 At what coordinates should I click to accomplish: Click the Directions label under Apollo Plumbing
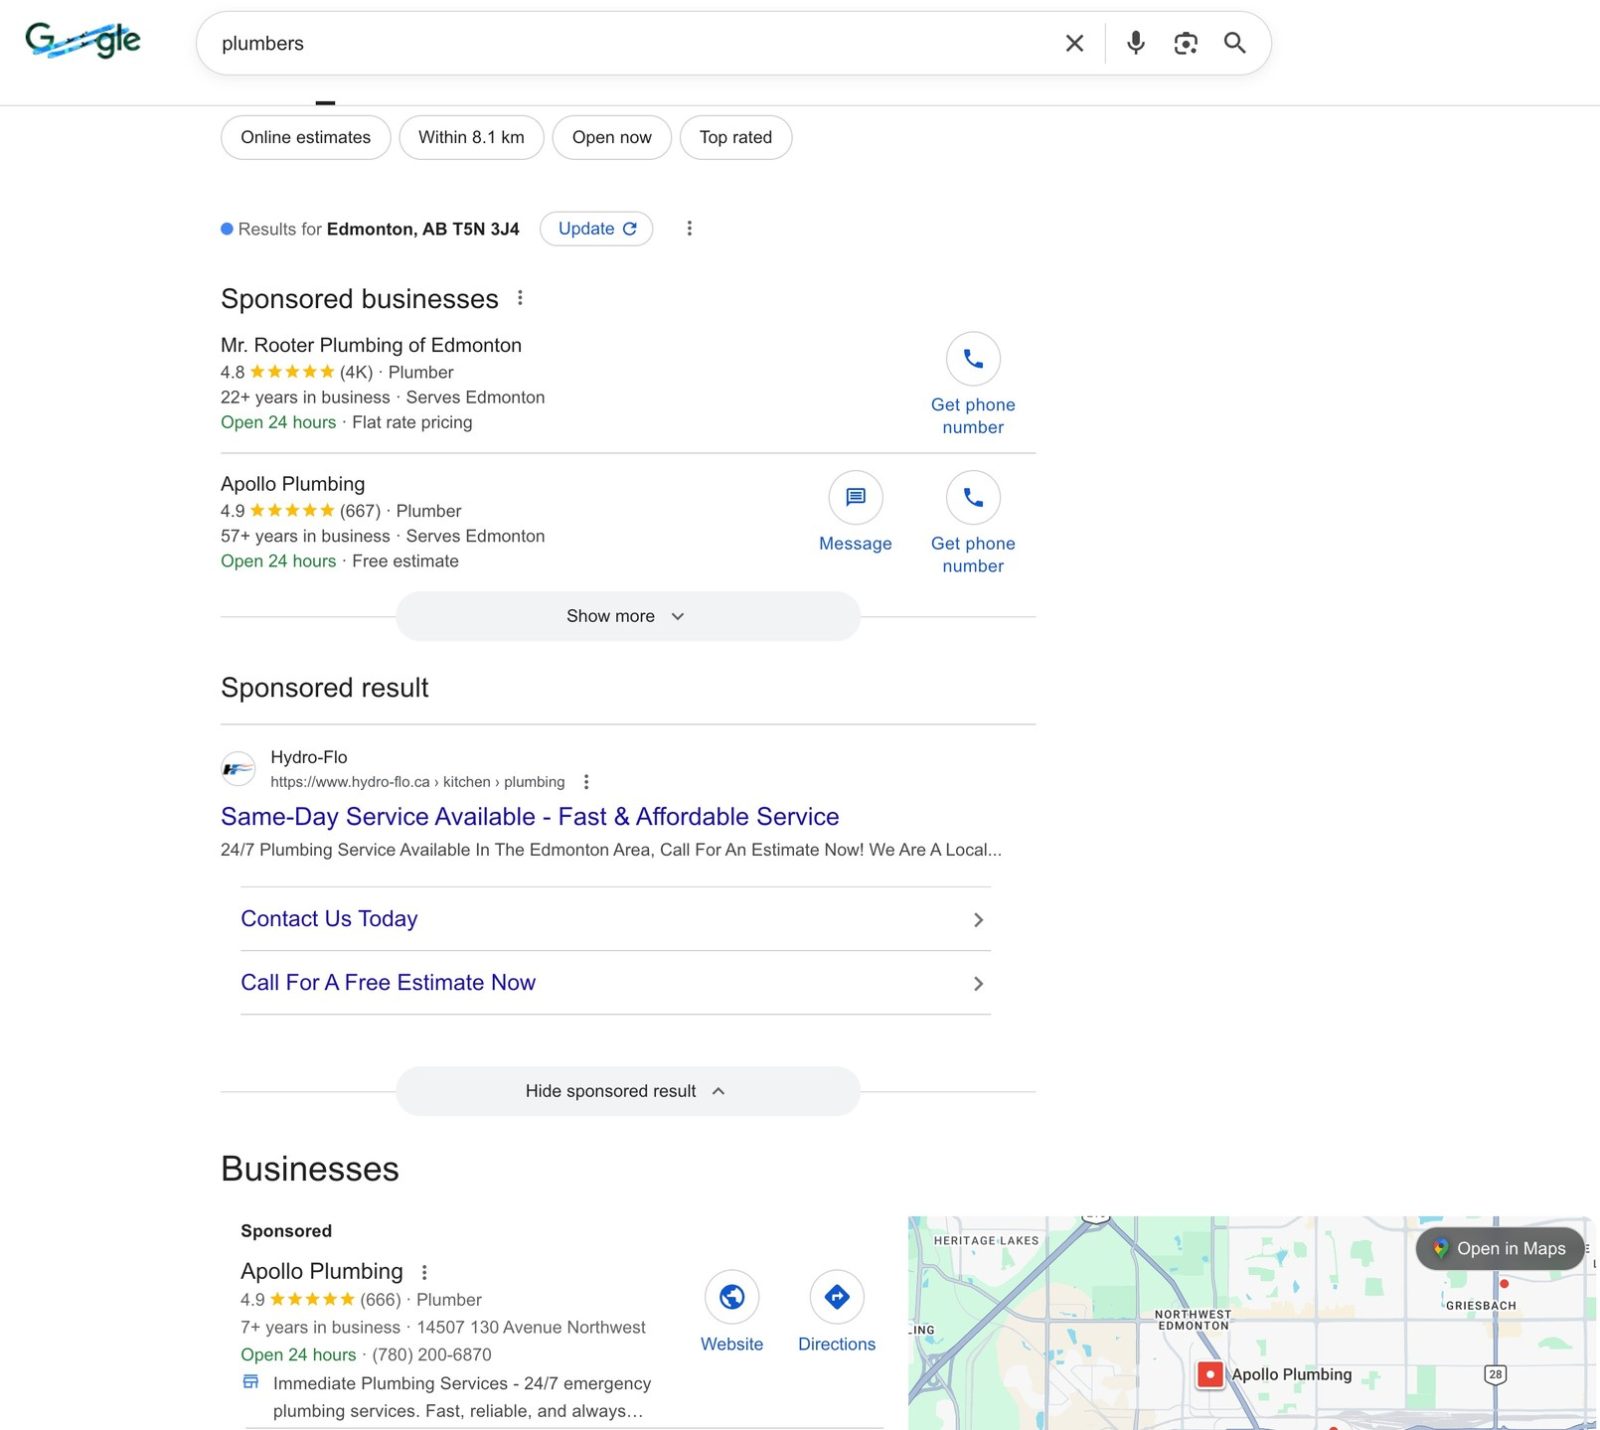click(837, 1344)
